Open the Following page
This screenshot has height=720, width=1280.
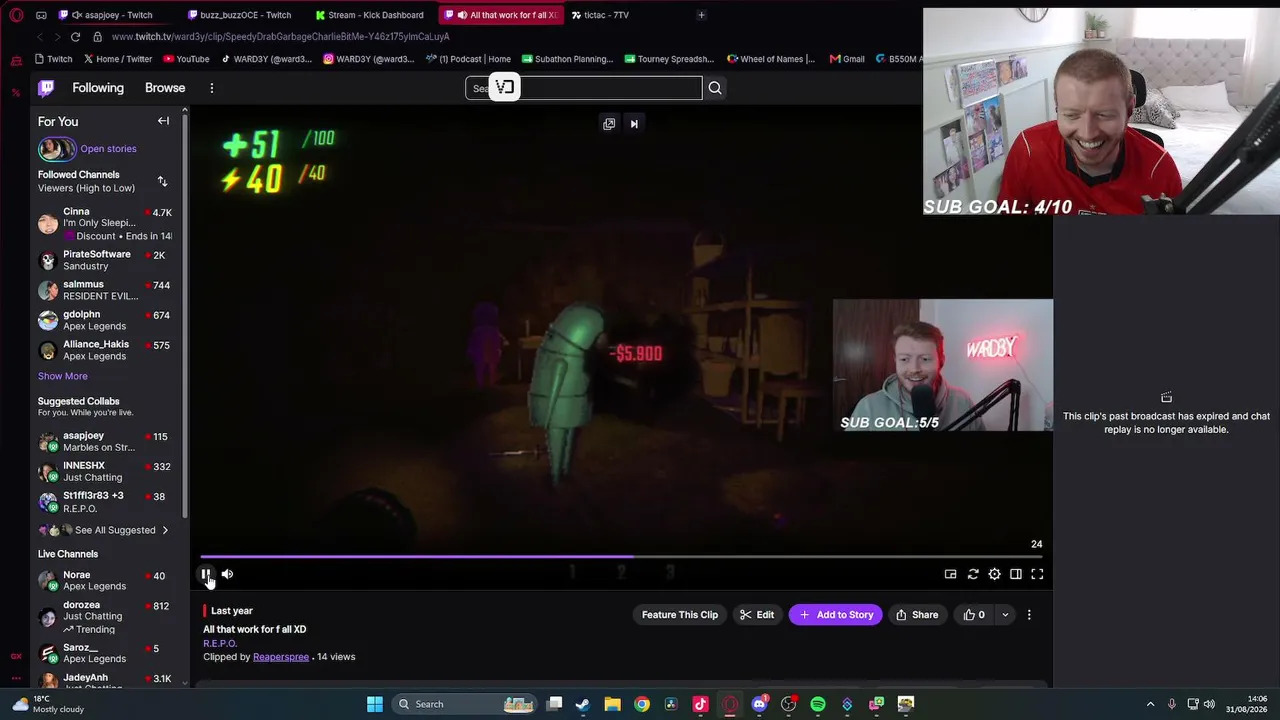click(98, 88)
